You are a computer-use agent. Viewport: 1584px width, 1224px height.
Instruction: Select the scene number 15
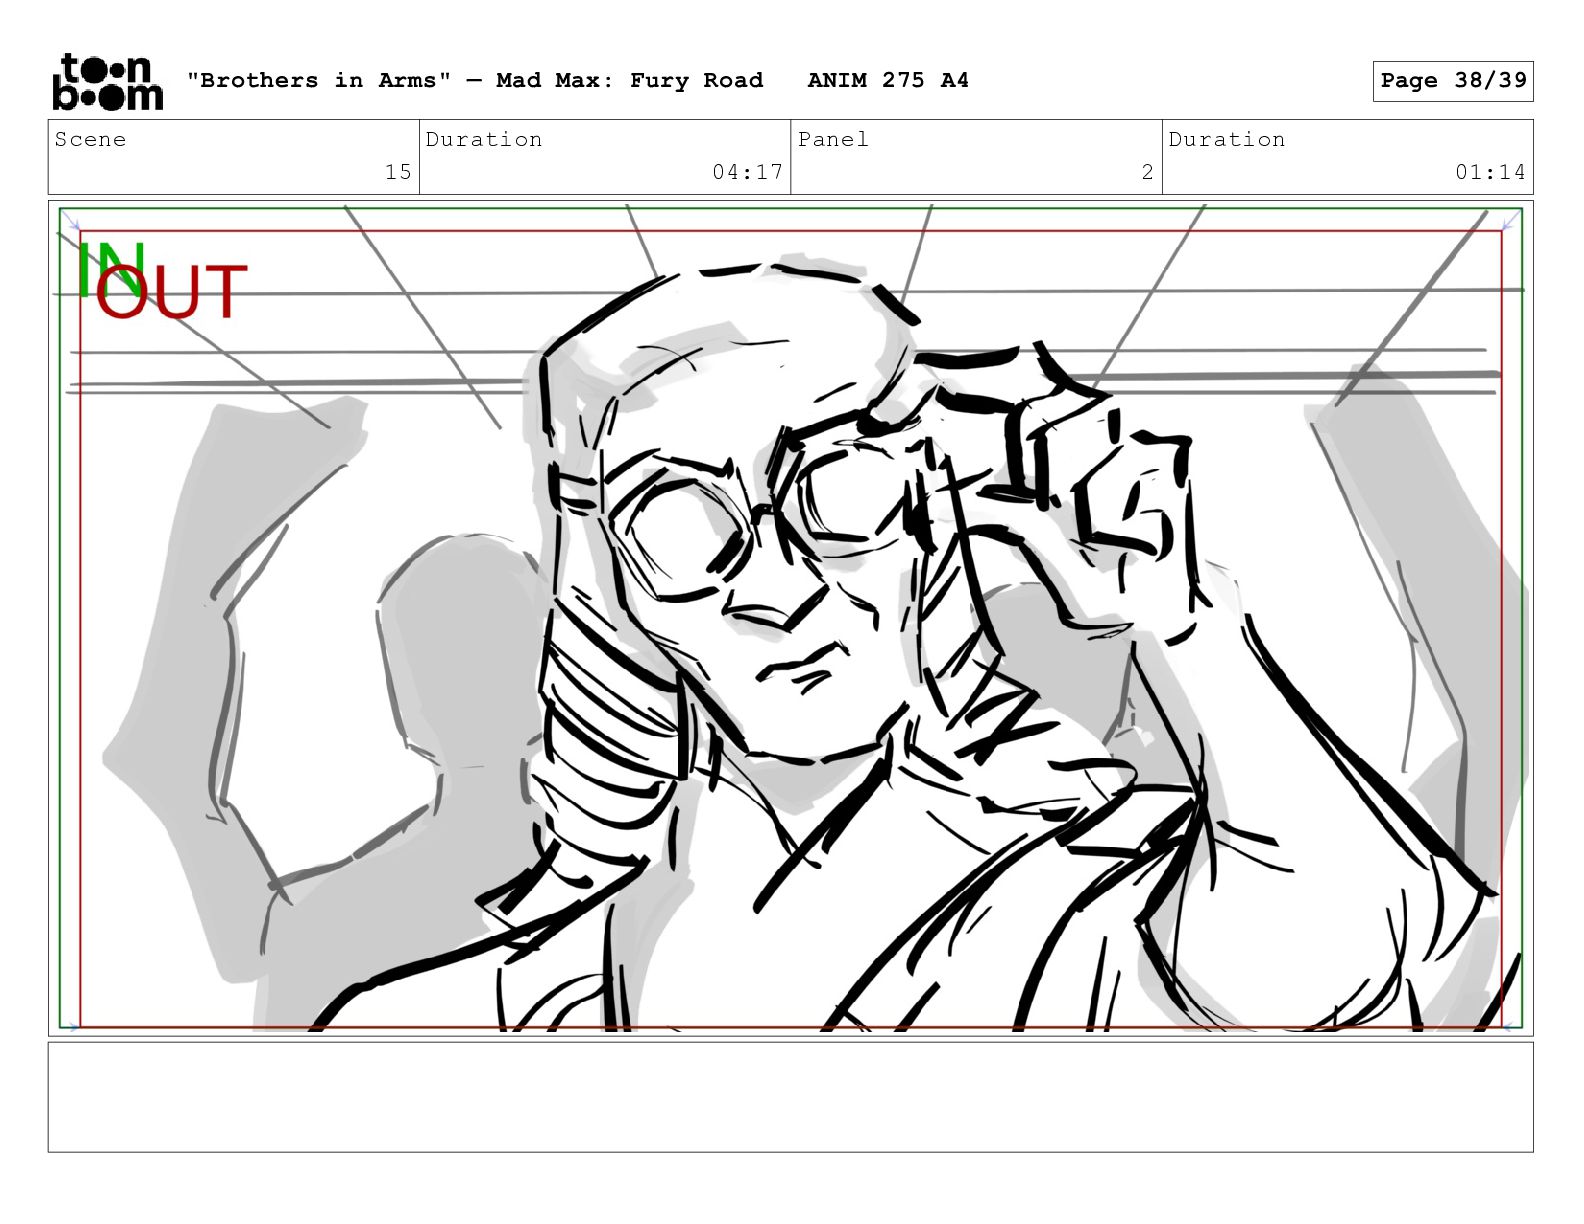tap(398, 172)
